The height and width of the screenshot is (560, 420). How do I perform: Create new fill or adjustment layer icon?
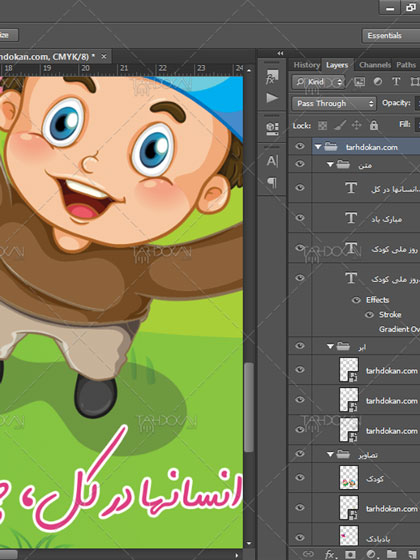(x=371, y=554)
